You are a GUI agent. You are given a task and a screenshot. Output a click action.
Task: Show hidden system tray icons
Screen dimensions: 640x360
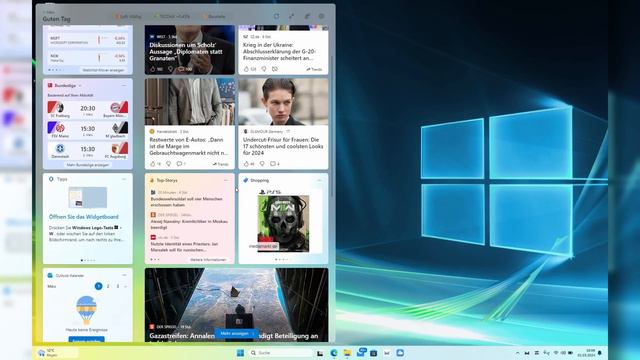point(518,353)
